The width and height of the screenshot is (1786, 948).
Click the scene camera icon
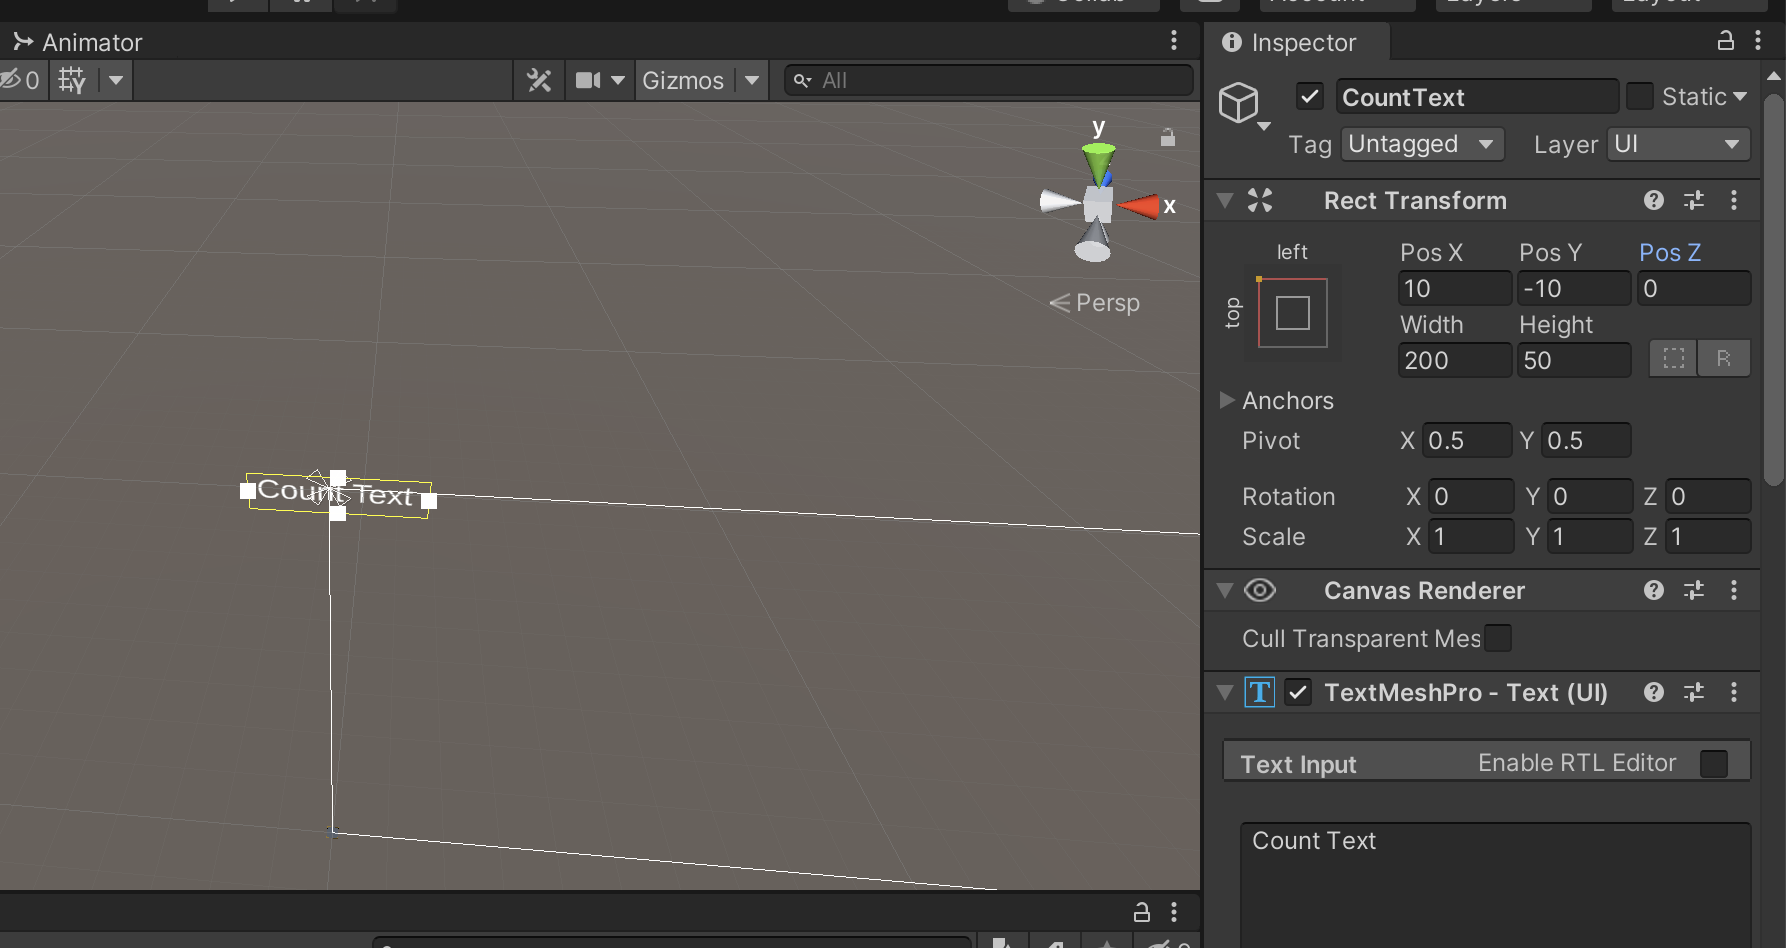click(588, 80)
